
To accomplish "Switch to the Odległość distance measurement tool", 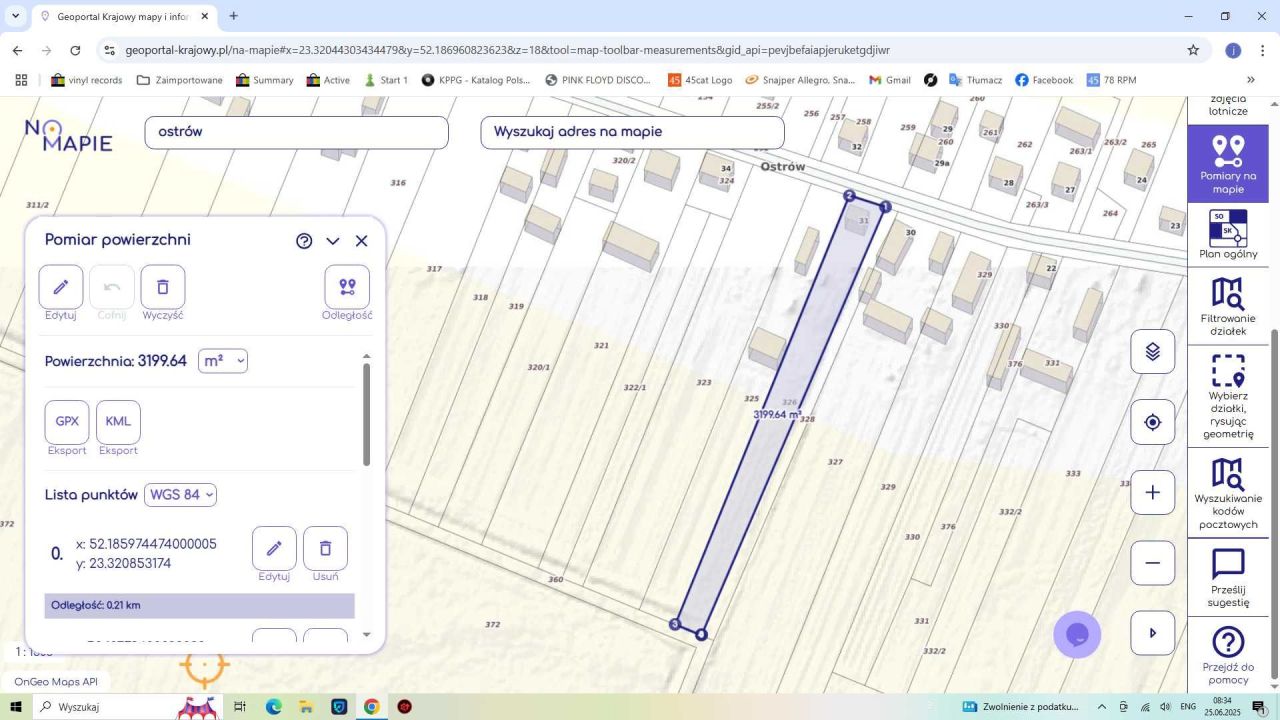I will pyautogui.click(x=347, y=287).
